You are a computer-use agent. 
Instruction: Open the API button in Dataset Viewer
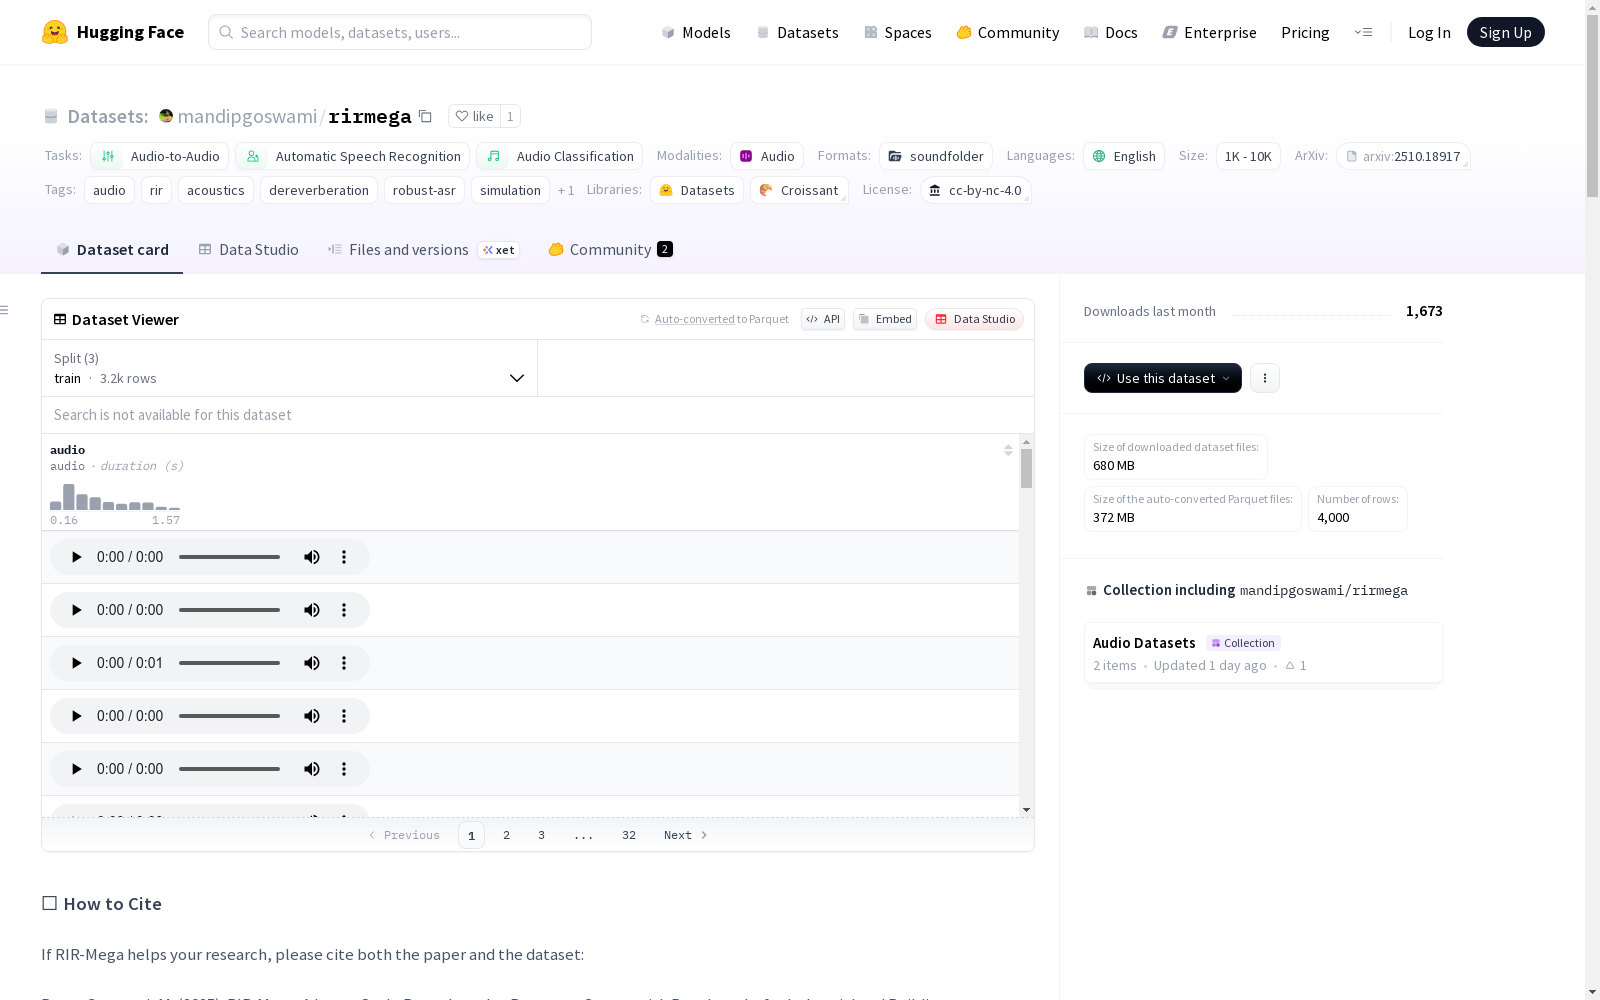pyautogui.click(x=823, y=319)
